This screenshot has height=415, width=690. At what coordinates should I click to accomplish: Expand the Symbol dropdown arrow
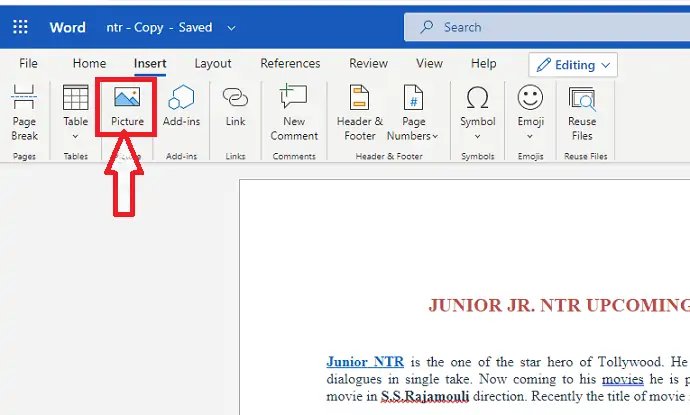(x=477, y=136)
